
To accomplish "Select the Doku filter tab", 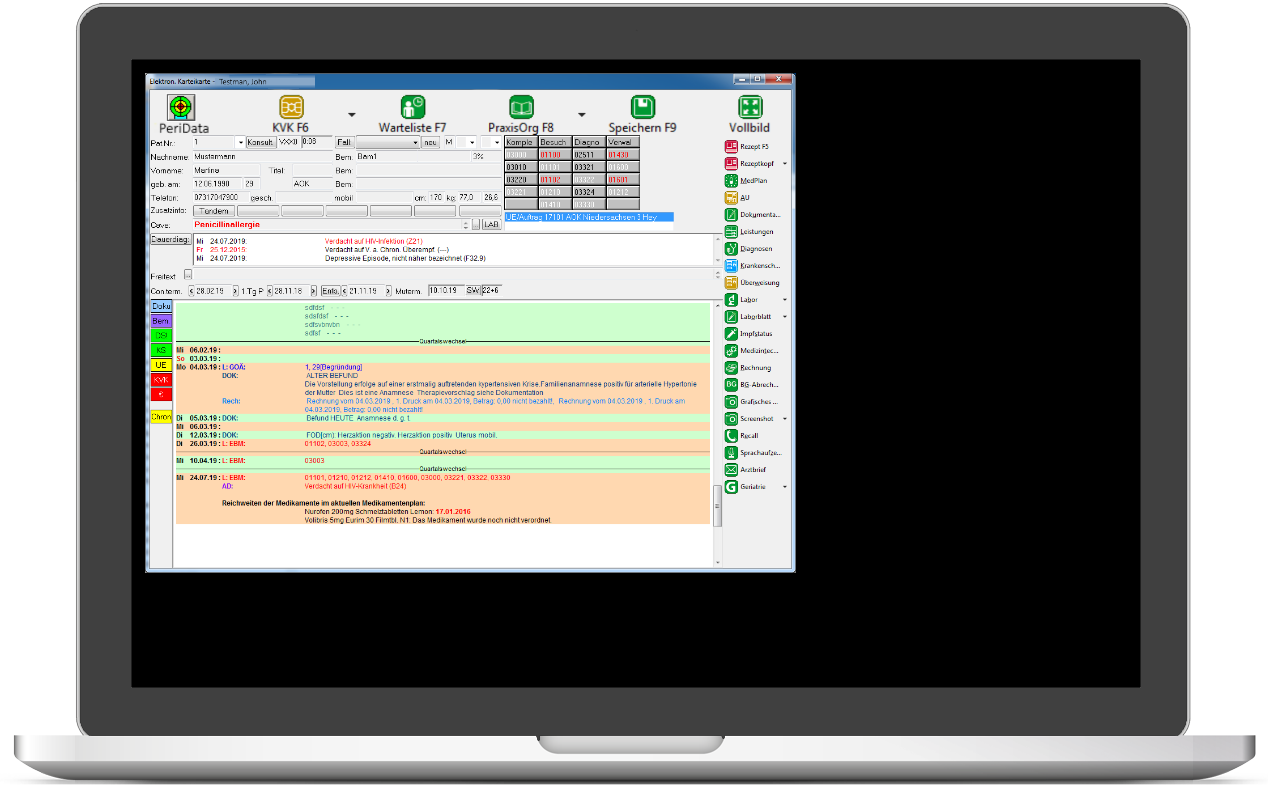I will pos(161,306).
